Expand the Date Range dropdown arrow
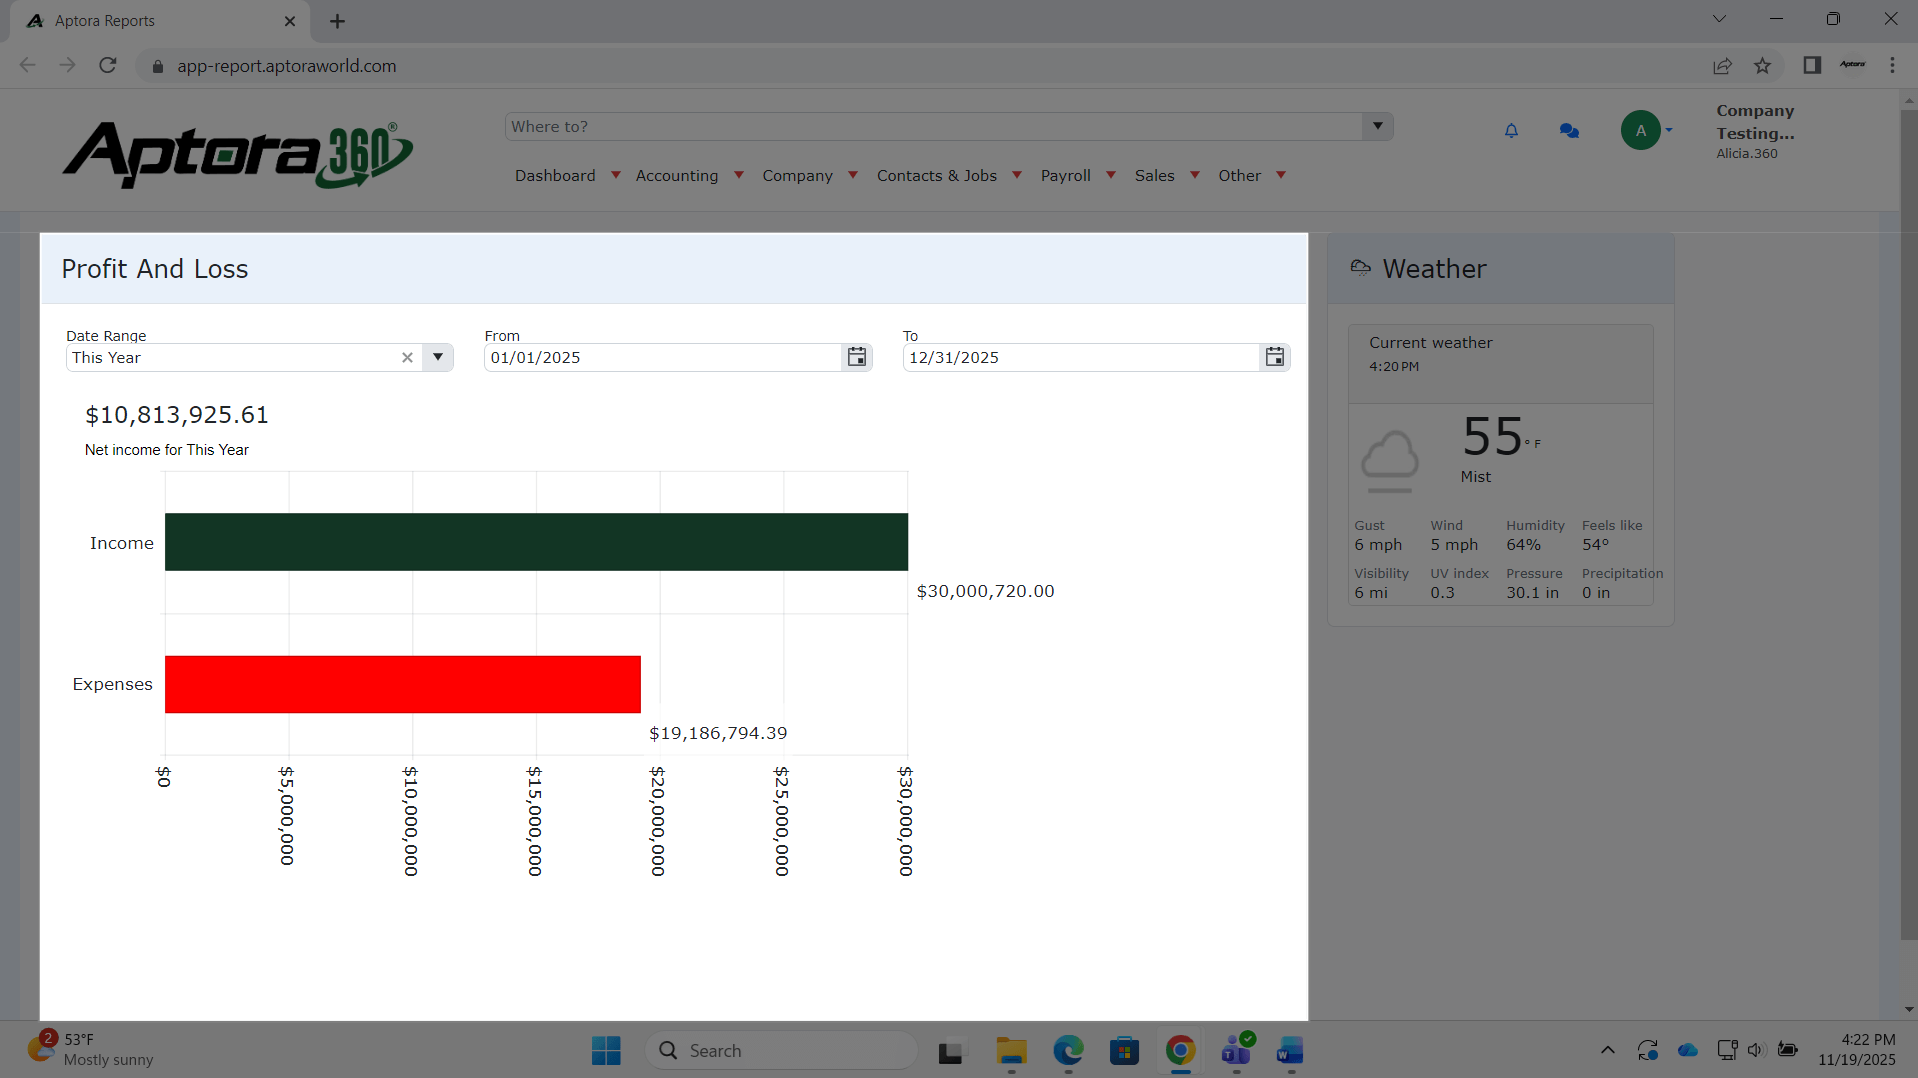 [438, 357]
